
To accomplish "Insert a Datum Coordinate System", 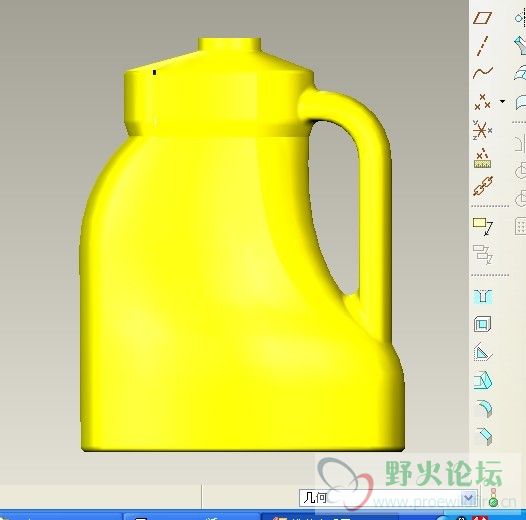I will 482,130.
